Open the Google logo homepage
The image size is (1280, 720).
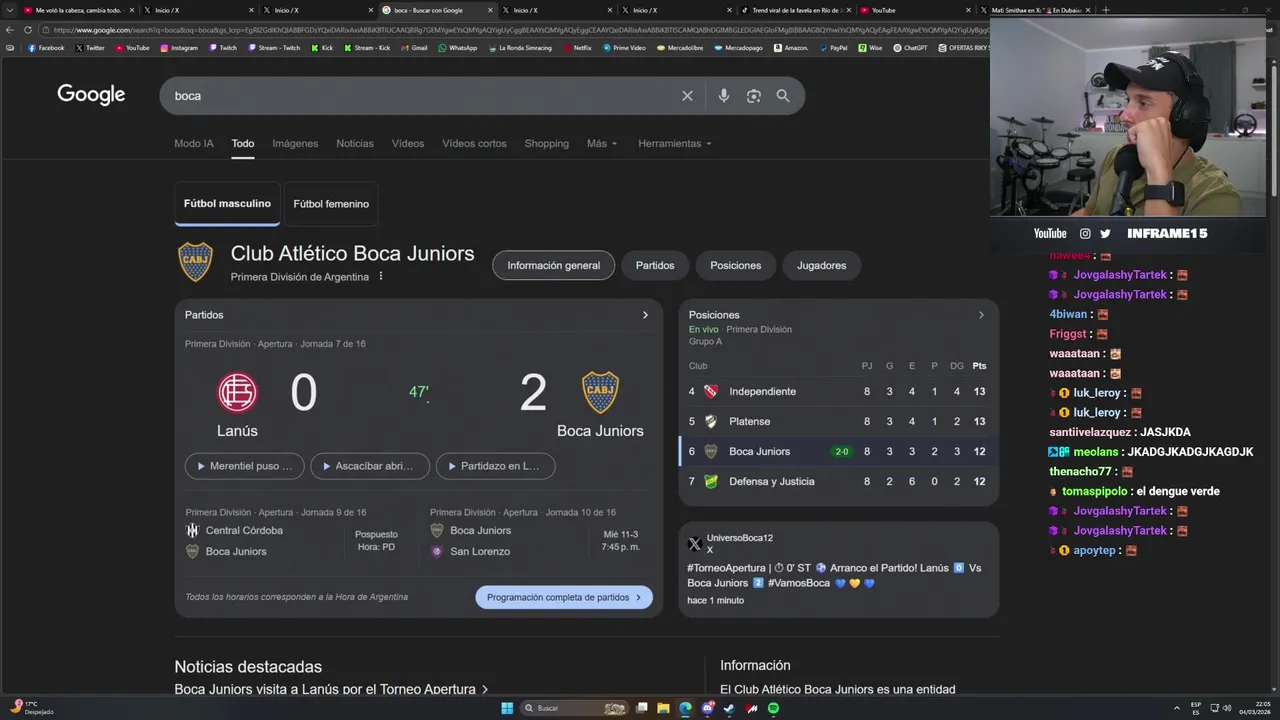[x=91, y=95]
